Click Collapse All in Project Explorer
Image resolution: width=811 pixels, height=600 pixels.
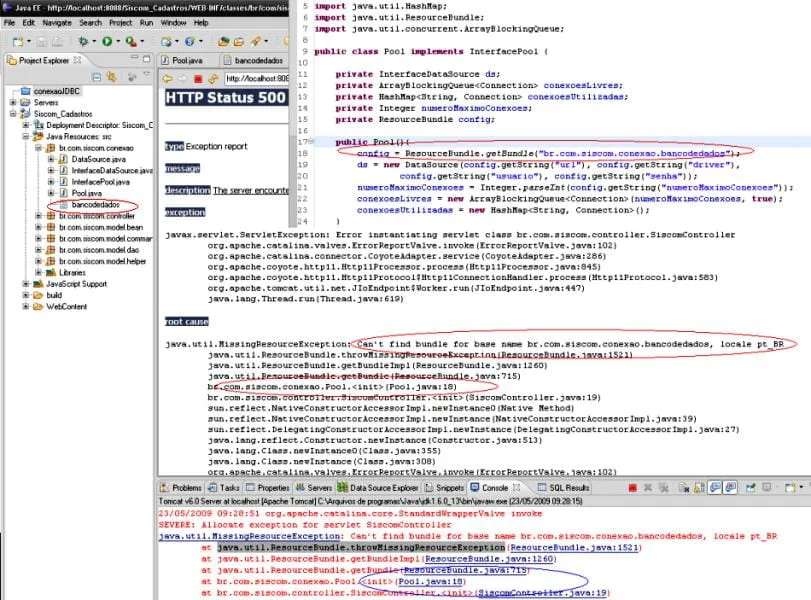96,77
